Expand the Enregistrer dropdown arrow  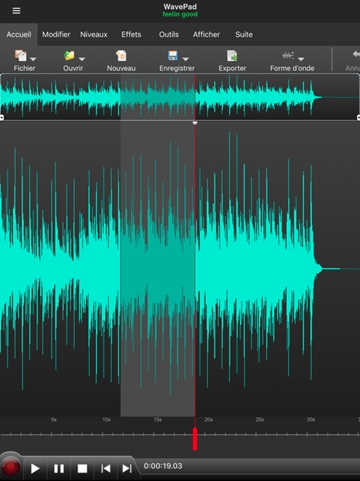click(x=186, y=59)
